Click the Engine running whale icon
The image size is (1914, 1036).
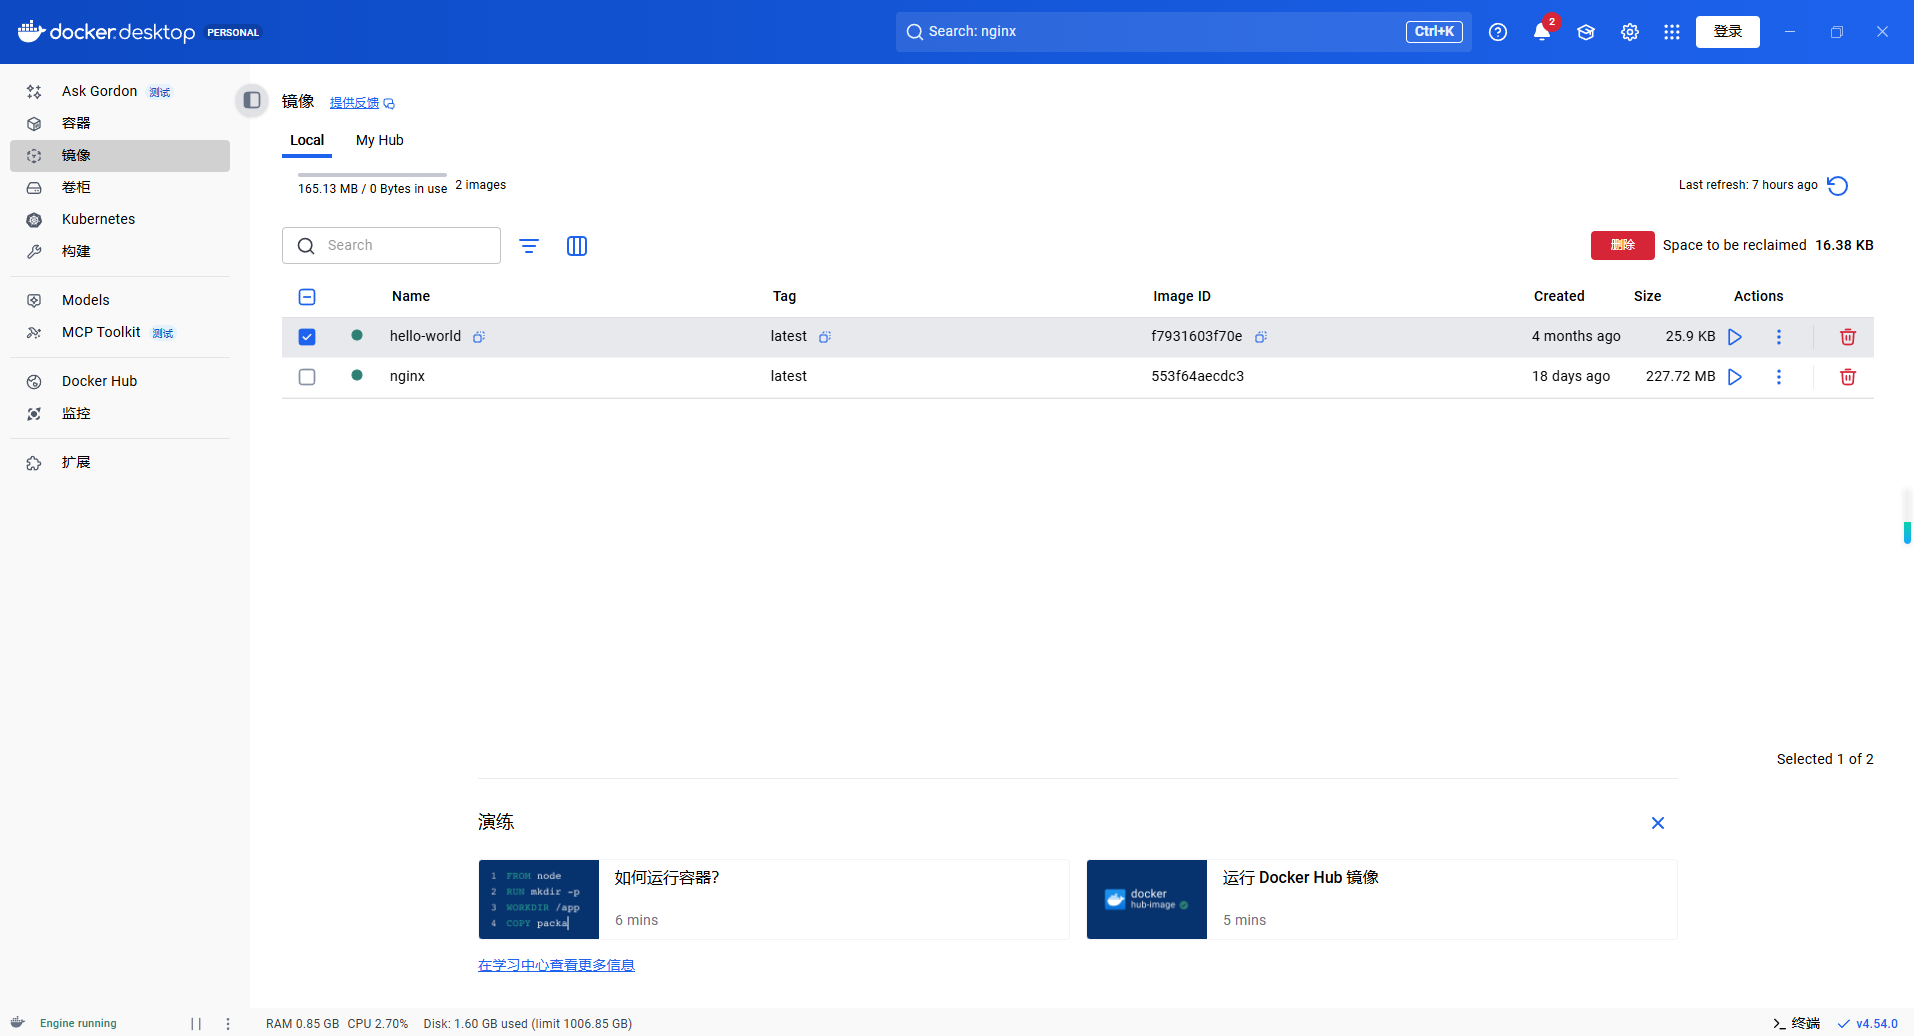coord(17,1023)
